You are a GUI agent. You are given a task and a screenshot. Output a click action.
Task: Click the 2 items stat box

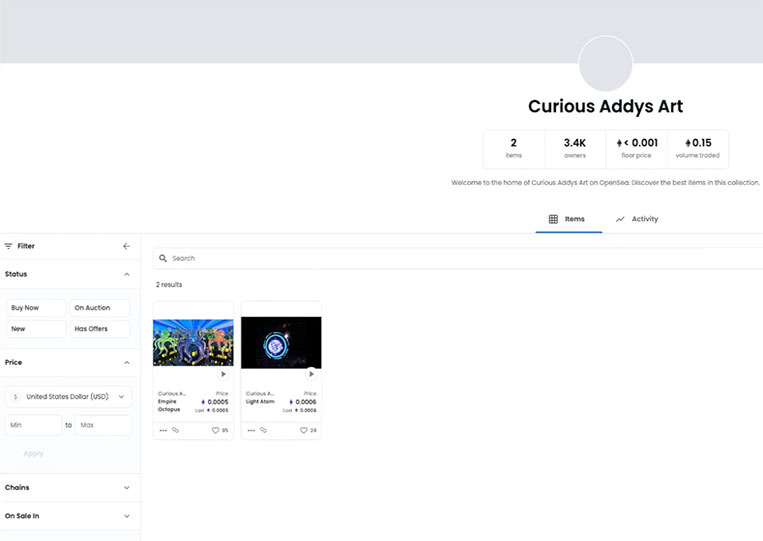point(513,149)
